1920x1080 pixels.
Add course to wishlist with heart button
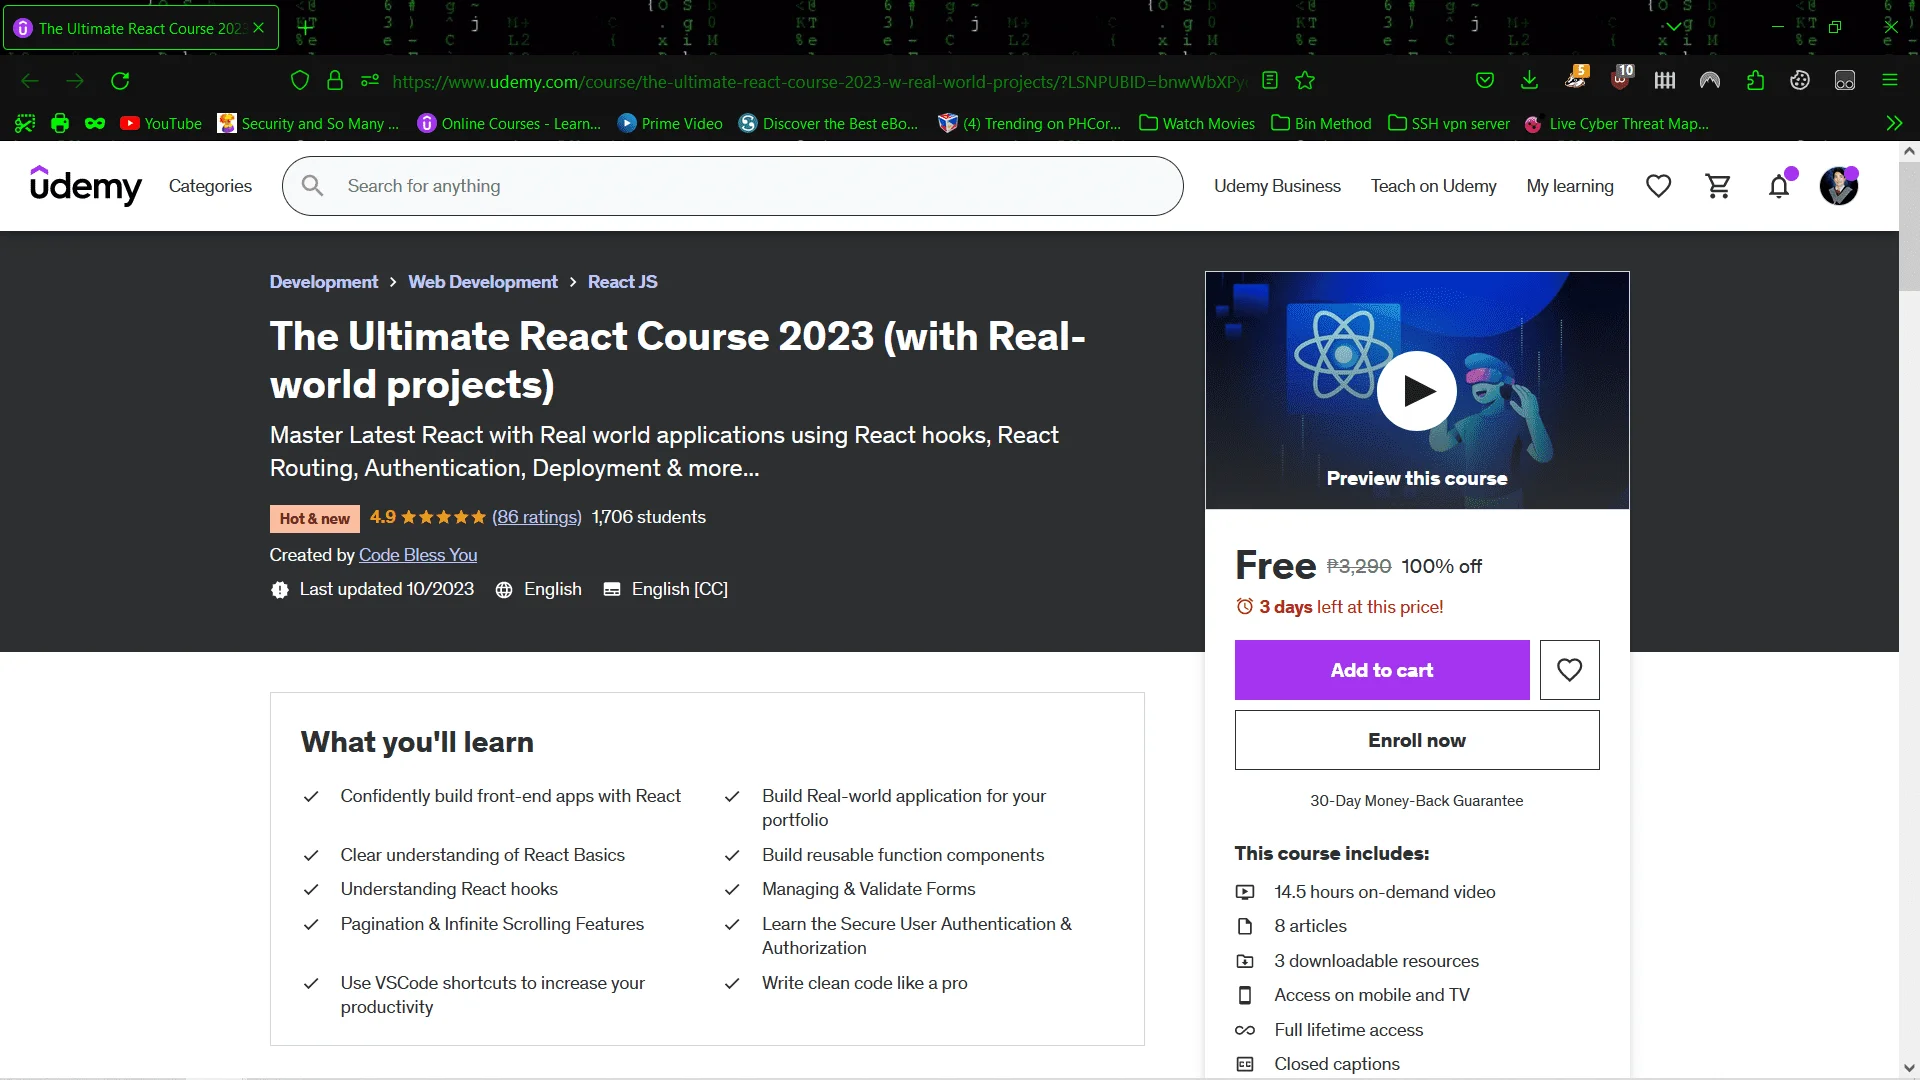(1569, 670)
